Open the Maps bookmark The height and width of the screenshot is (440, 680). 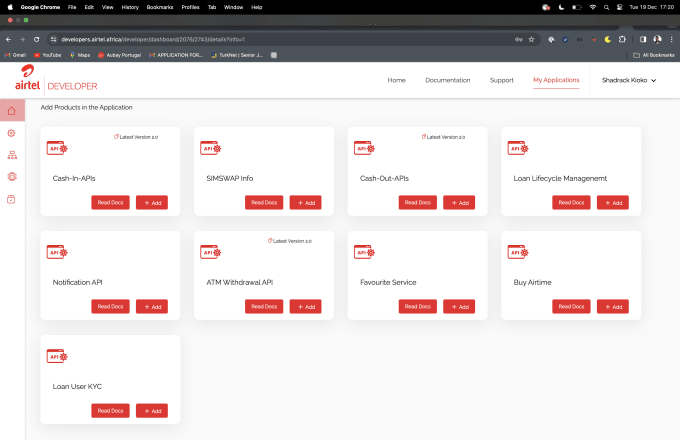tap(80, 55)
